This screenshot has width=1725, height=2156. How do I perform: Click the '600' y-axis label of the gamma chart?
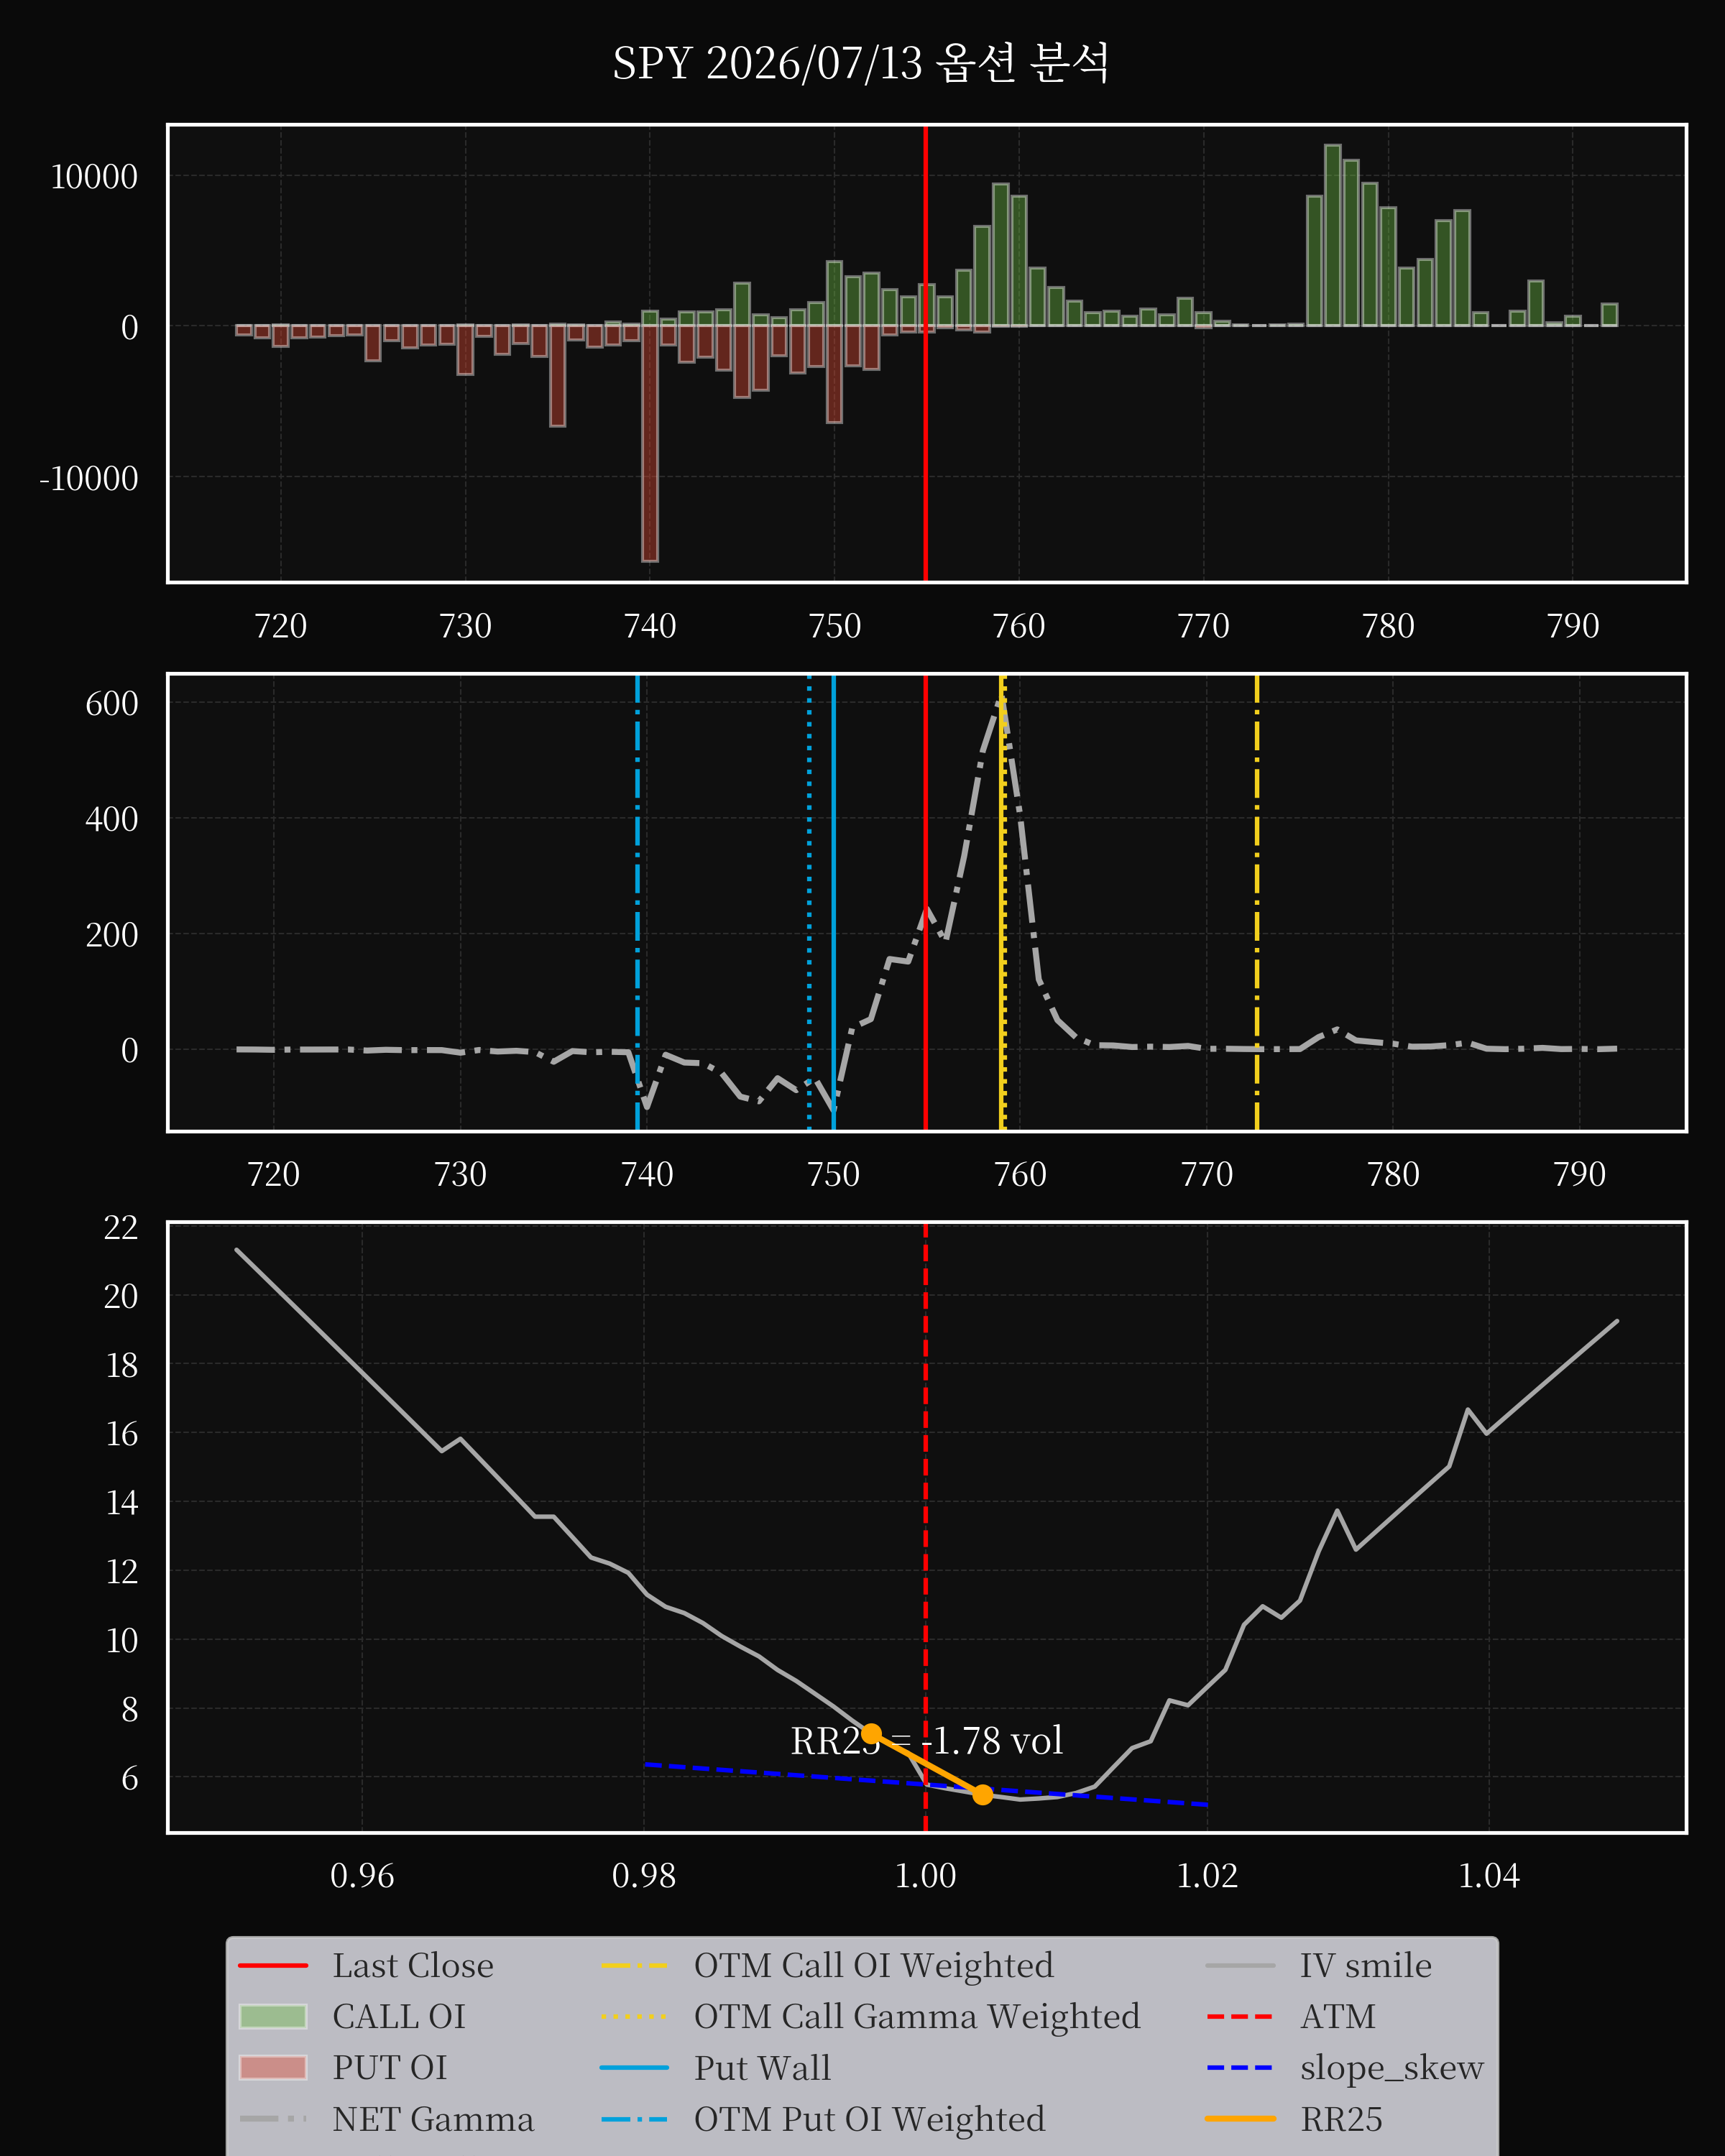[x=112, y=703]
